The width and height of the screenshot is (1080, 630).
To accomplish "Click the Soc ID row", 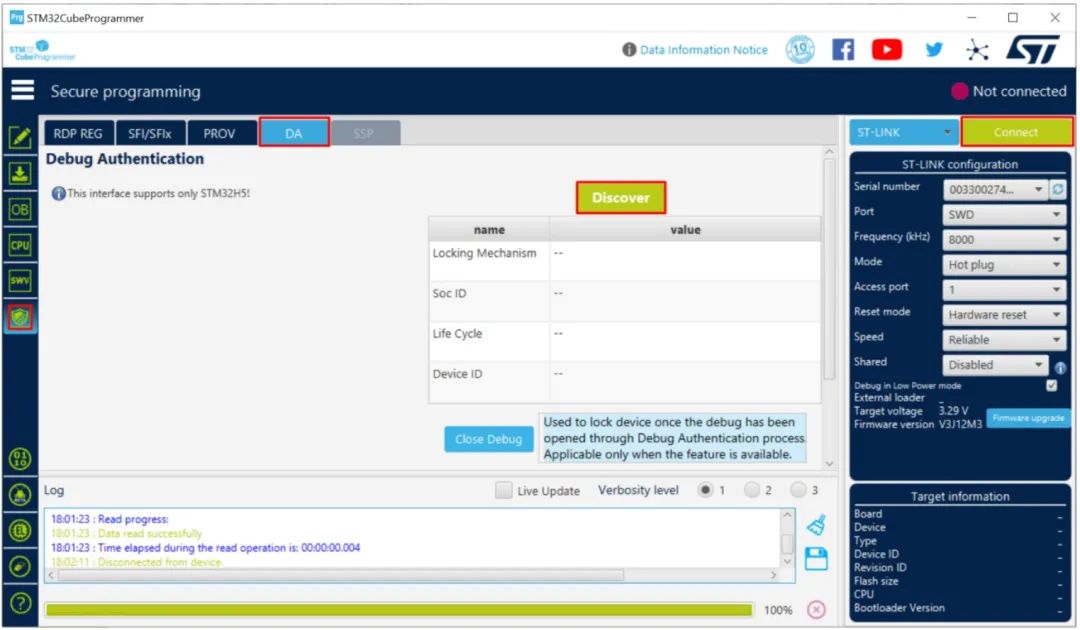I will click(x=625, y=300).
